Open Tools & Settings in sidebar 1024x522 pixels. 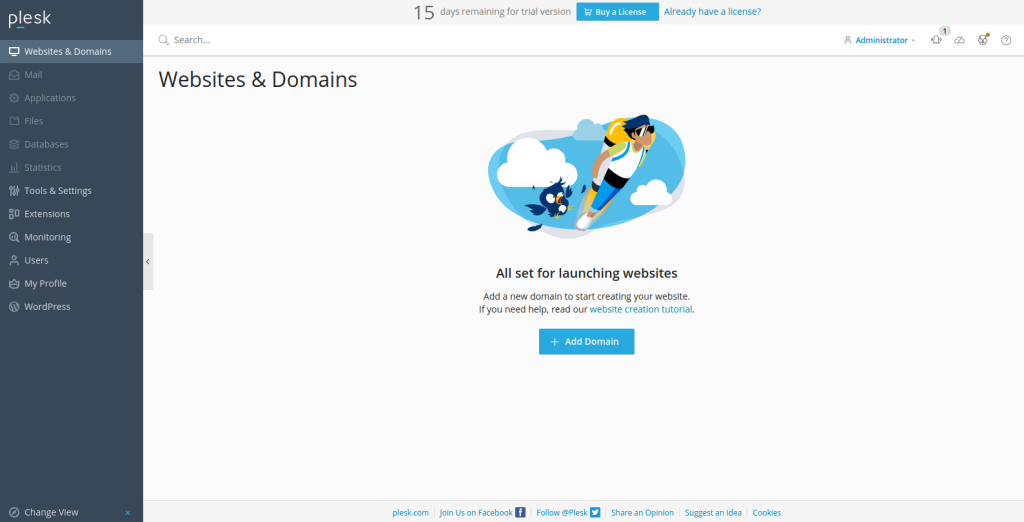click(57, 191)
